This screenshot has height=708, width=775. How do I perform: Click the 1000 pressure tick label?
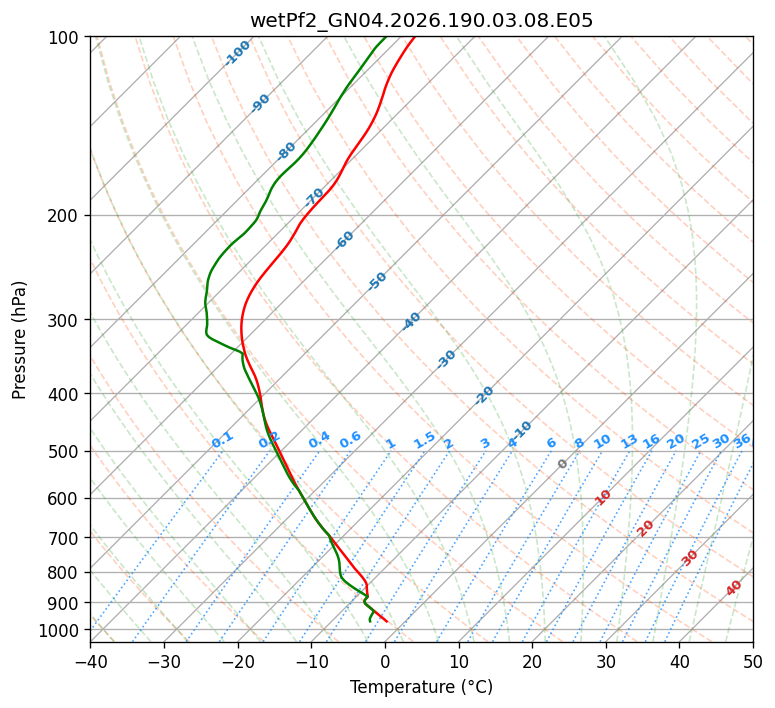coord(61,630)
